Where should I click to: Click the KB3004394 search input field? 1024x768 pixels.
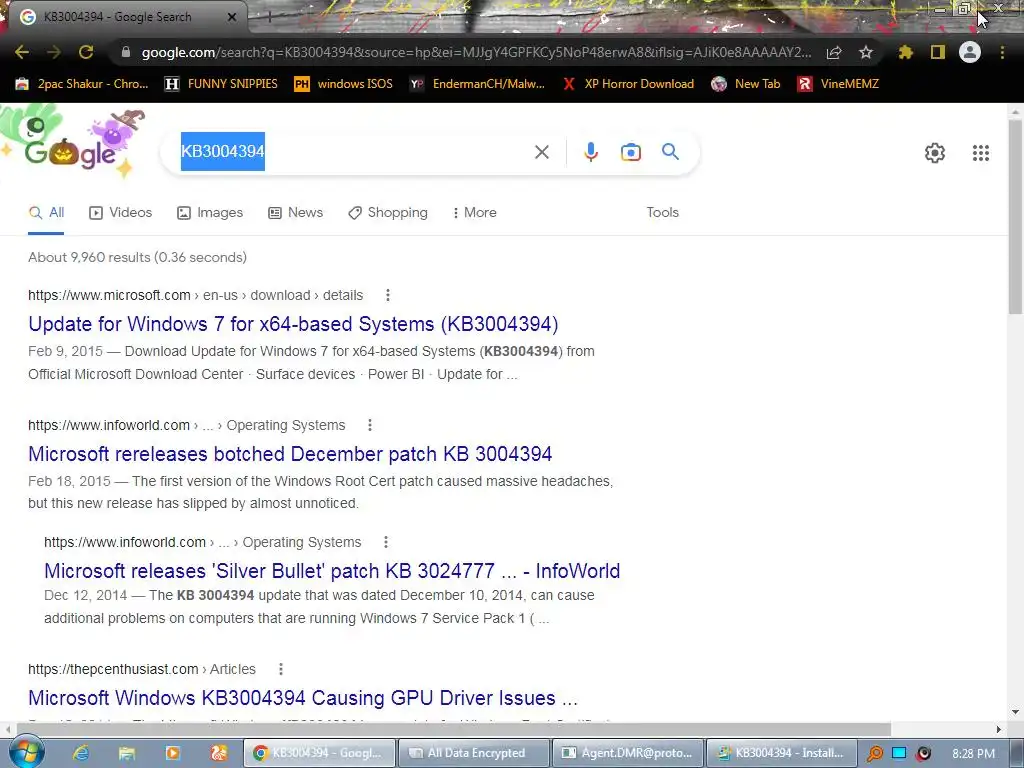pos(353,152)
